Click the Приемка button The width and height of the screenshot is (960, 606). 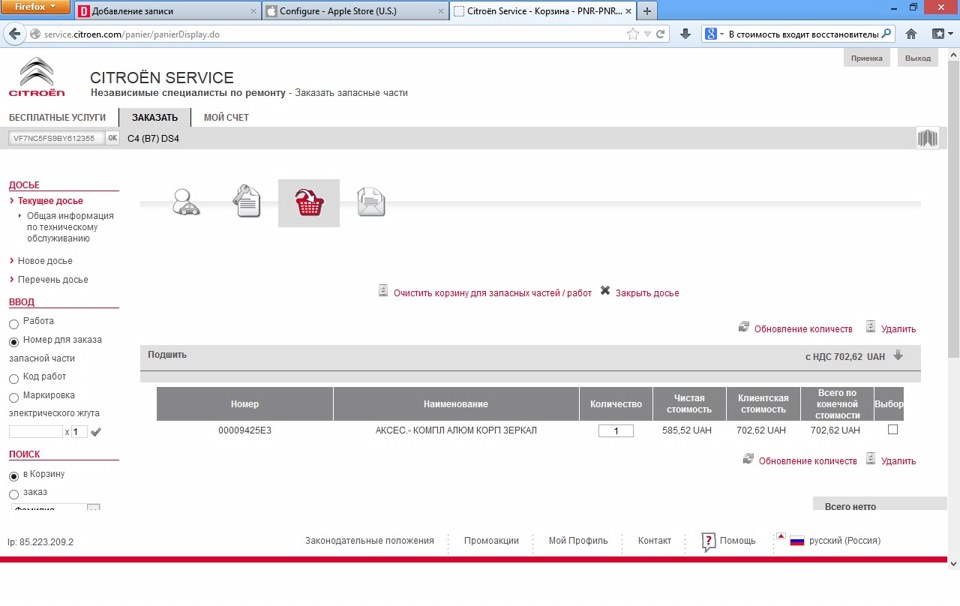coord(866,58)
